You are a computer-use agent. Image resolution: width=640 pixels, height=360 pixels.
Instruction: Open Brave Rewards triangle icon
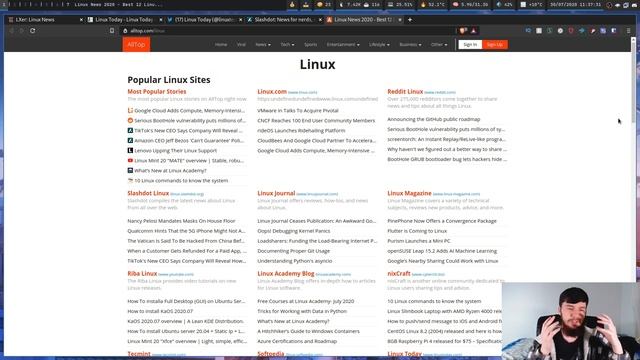coord(473,31)
